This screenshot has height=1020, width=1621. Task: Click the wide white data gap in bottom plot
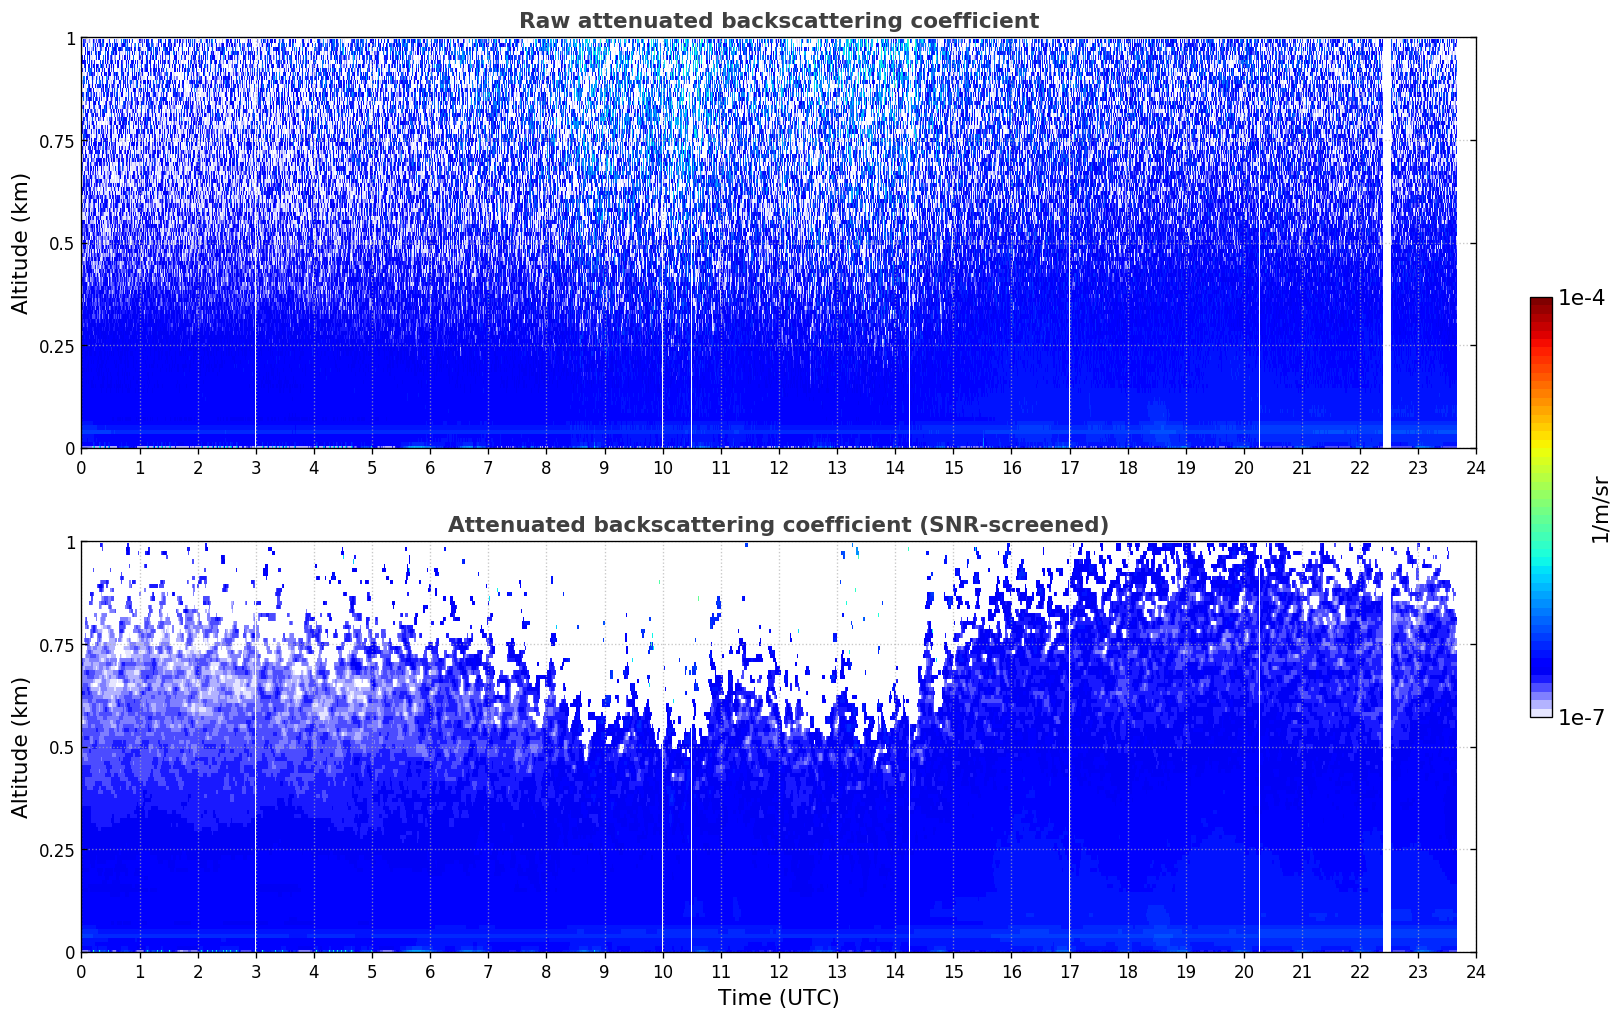(1387, 747)
